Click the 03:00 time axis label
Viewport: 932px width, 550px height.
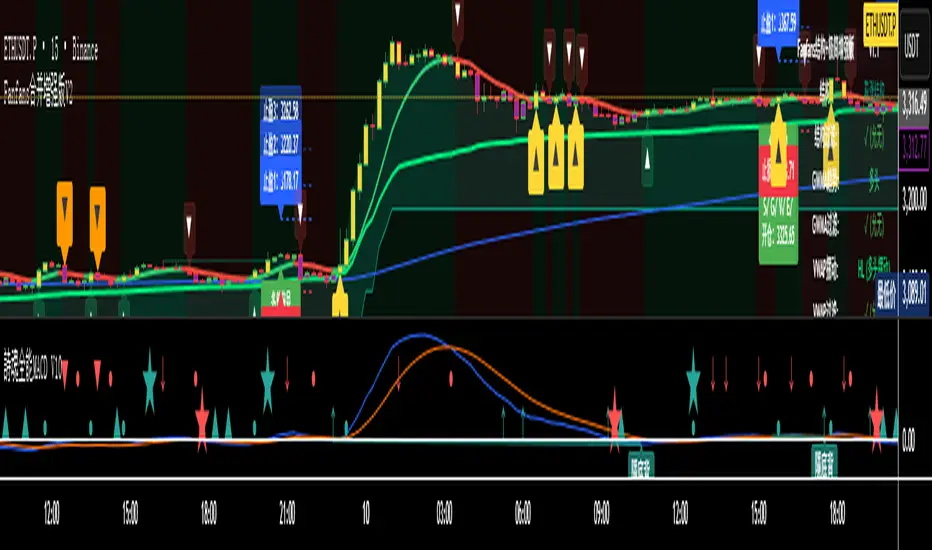444,513
